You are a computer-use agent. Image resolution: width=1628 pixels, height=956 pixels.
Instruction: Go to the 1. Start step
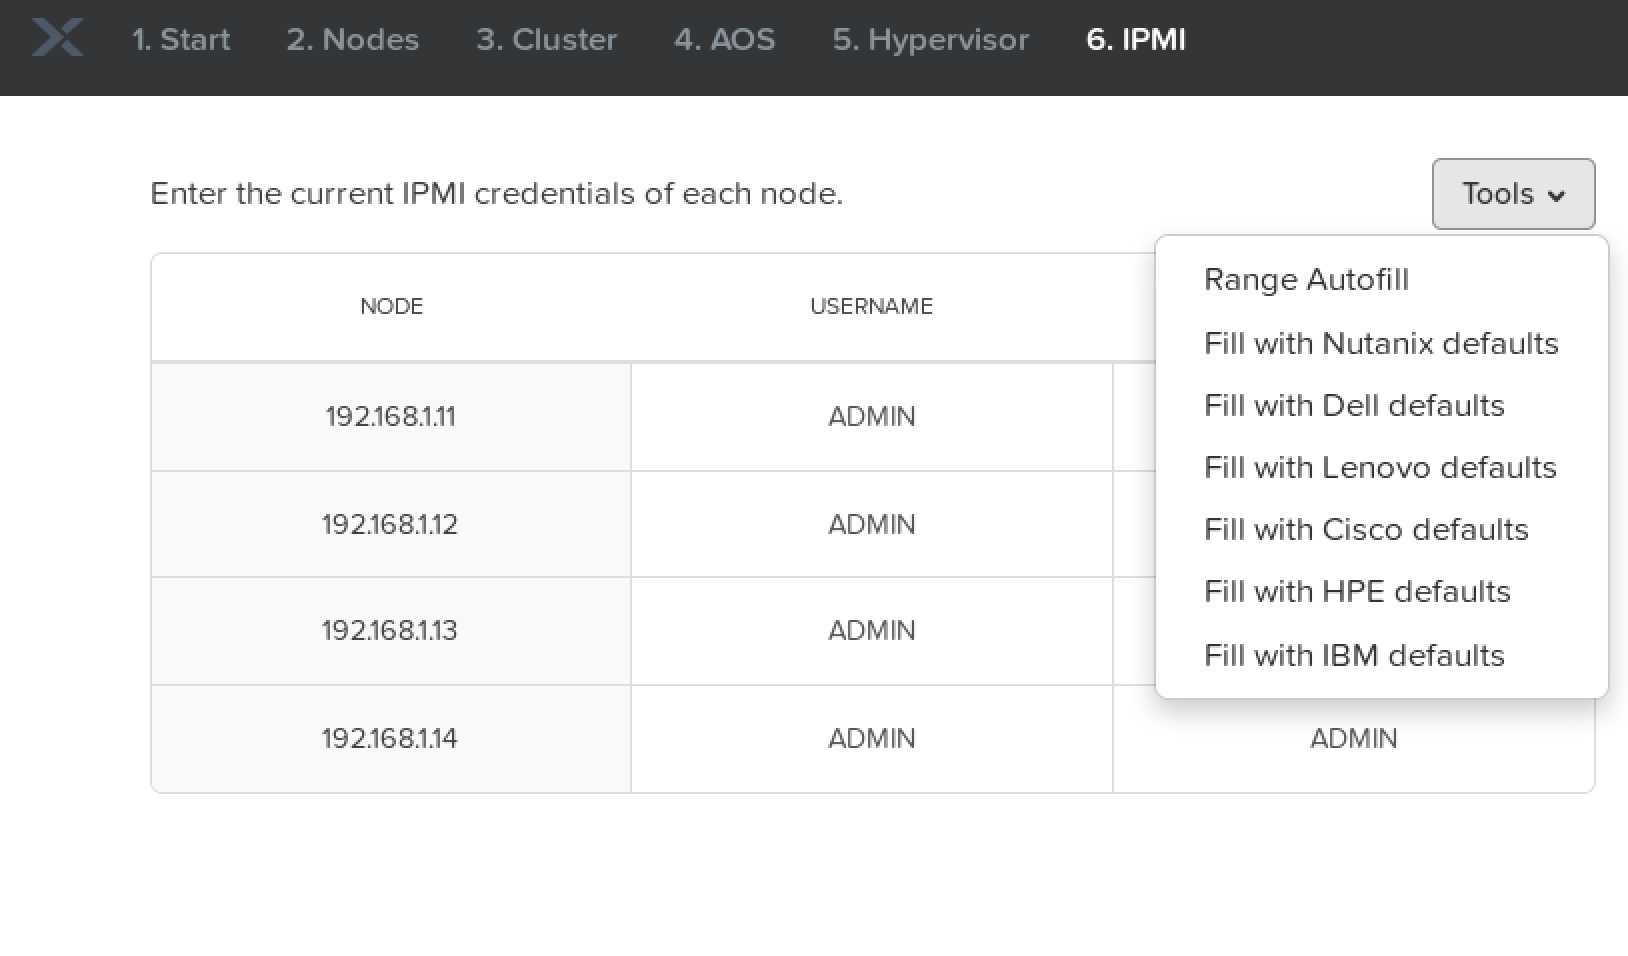click(x=181, y=39)
